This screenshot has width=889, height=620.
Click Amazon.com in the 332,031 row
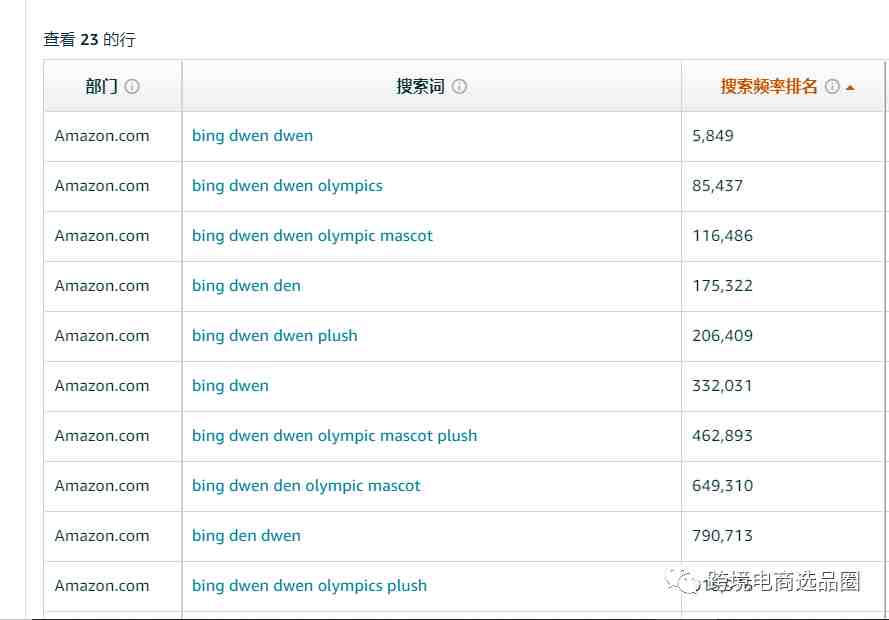click(102, 386)
